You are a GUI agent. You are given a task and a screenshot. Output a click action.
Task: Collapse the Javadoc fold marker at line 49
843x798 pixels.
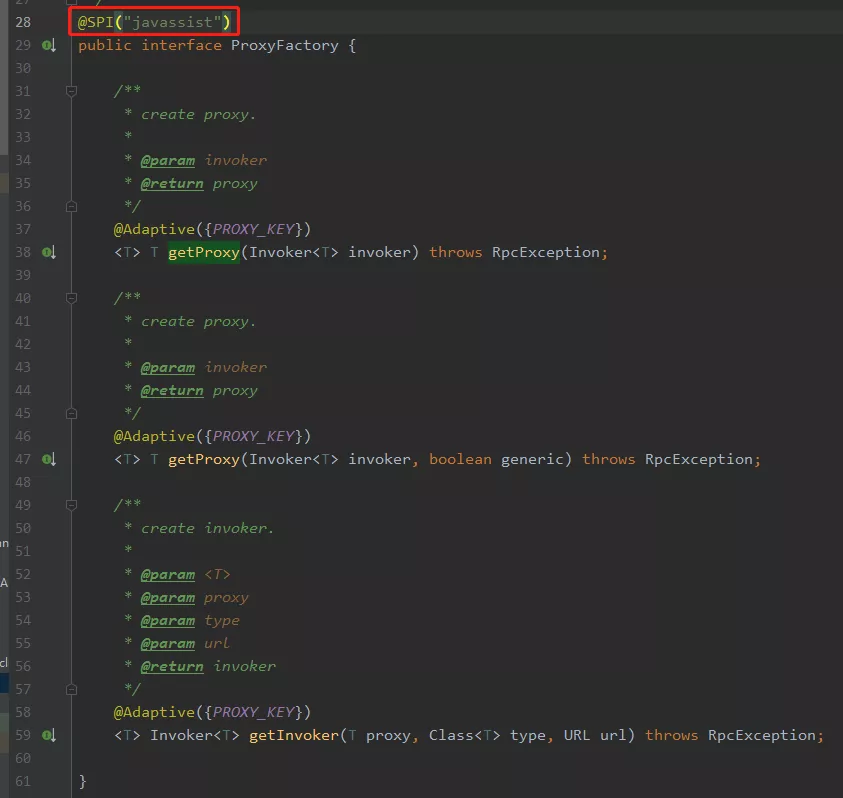tap(71, 505)
